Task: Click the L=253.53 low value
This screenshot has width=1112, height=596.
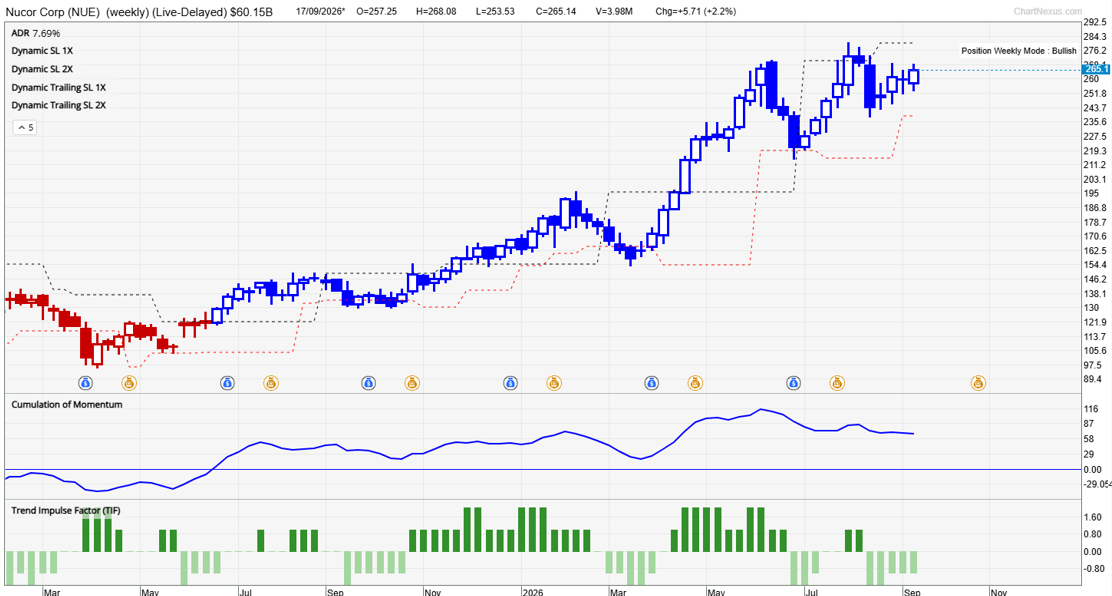Action: point(494,11)
